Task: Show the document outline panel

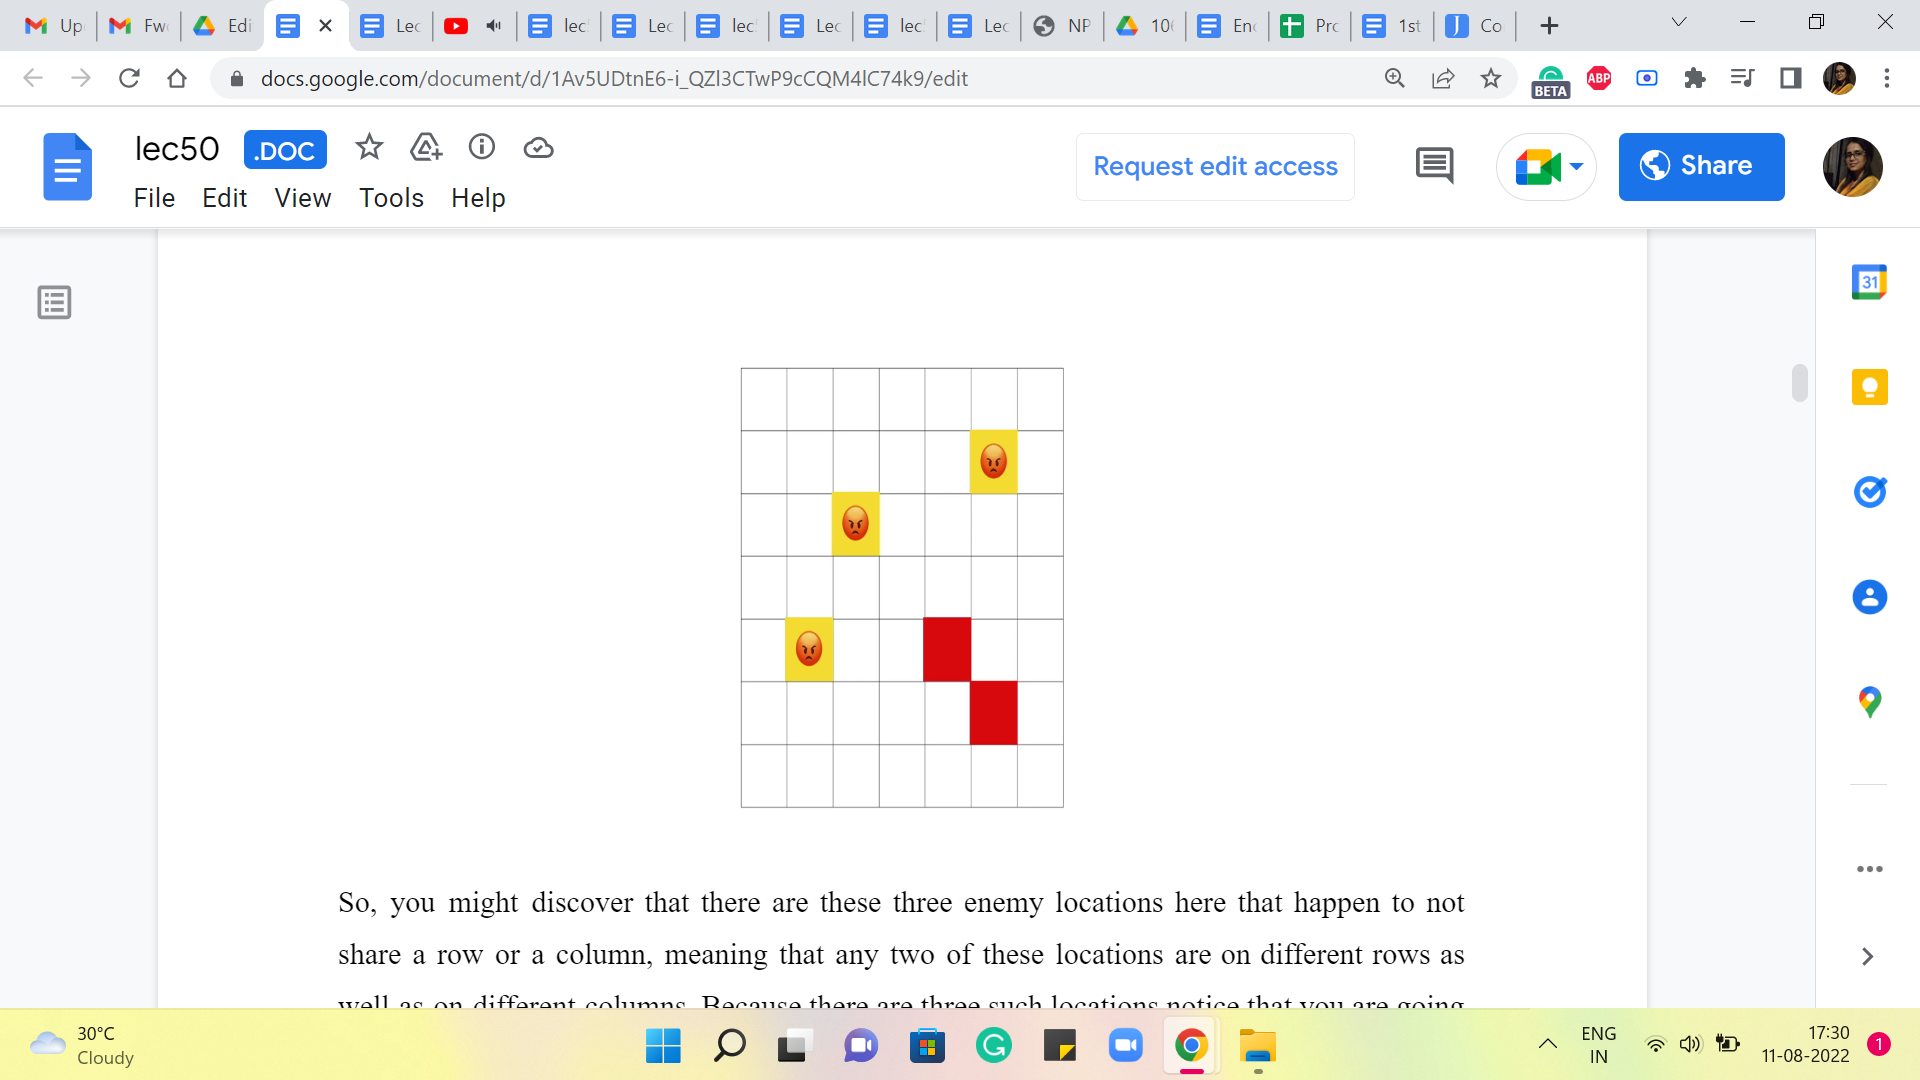Action: [x=54, y=302]
